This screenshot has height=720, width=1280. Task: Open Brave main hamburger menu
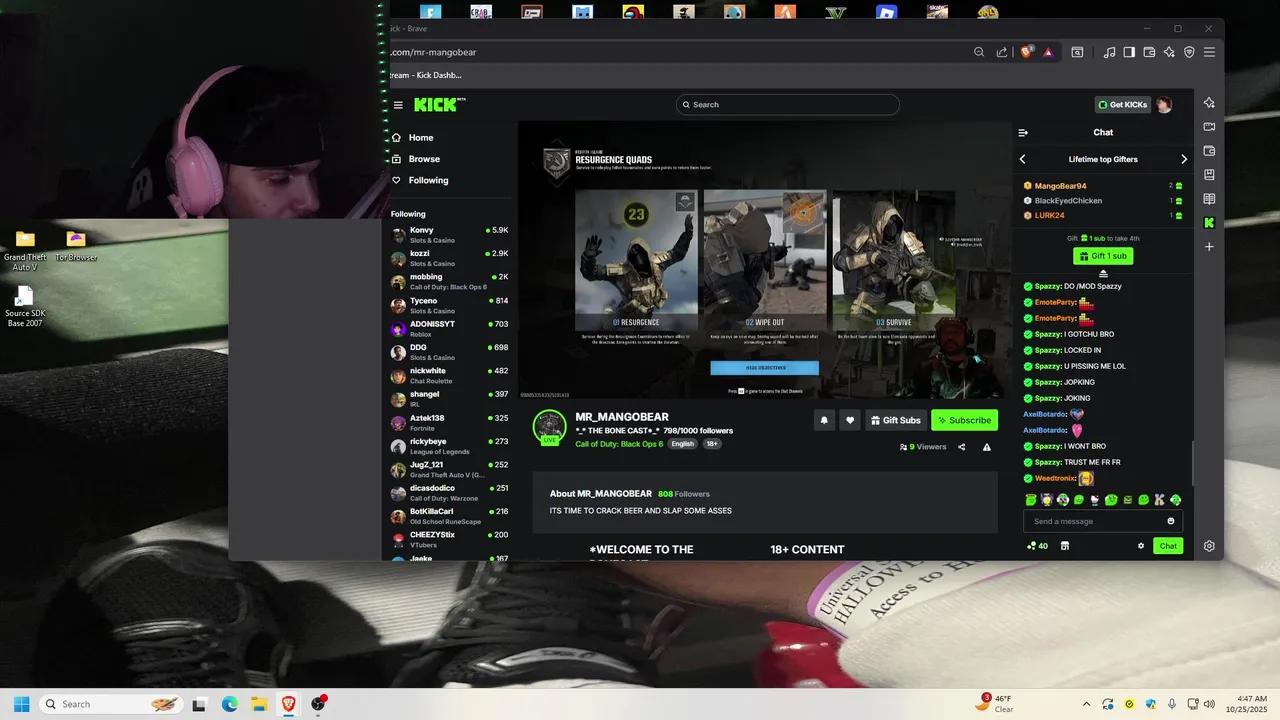(1209, 52)
